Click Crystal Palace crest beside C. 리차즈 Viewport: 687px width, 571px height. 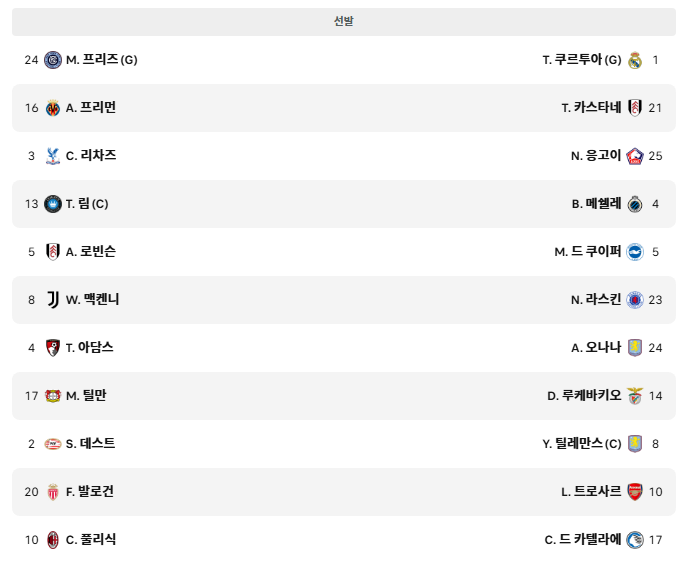(x=53, y=156)
